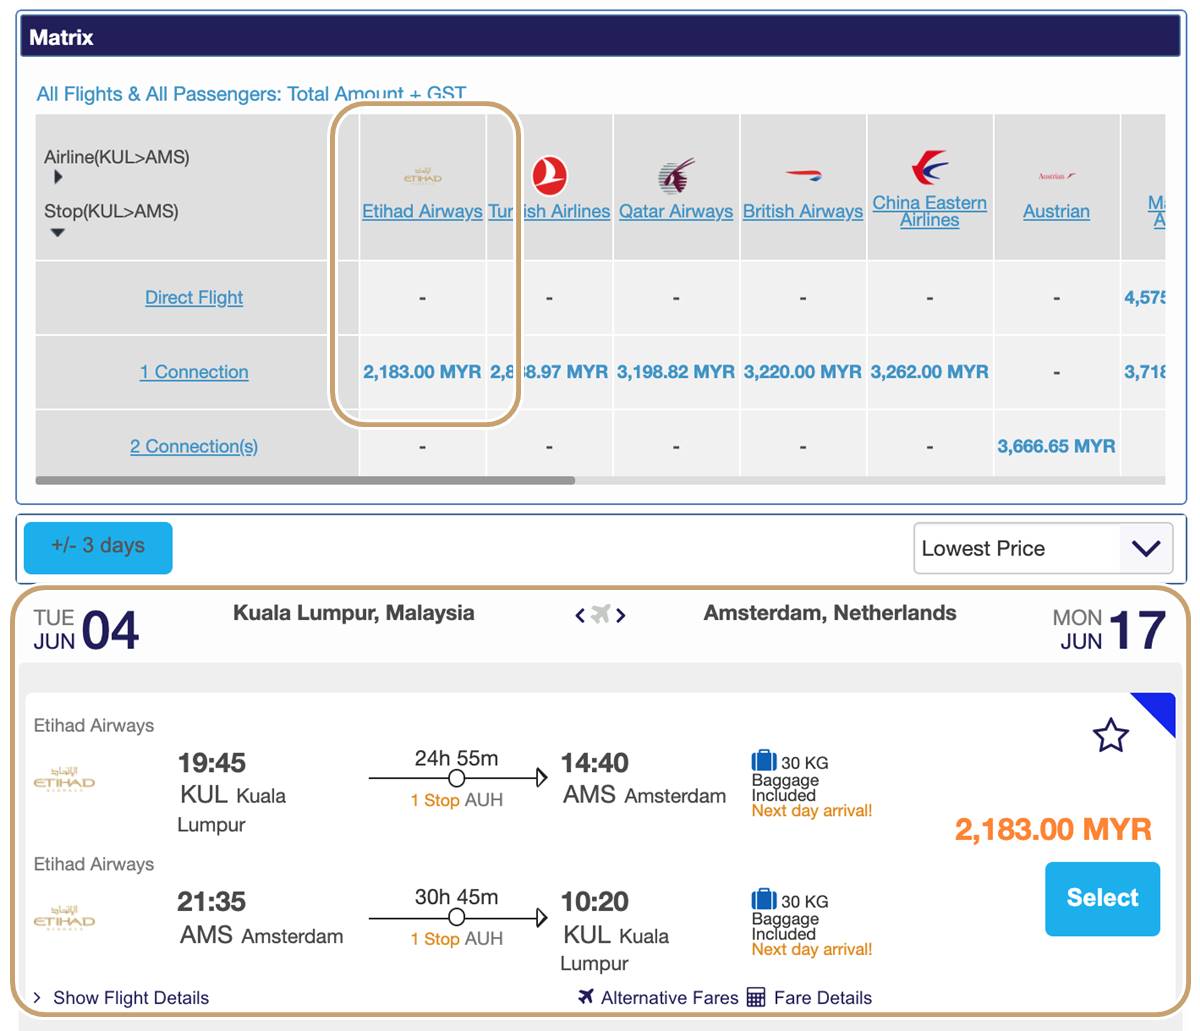Click the Amsterdam, Netherlands heading
This screenshot has height=1031, width=1200.
coord(830,613)
